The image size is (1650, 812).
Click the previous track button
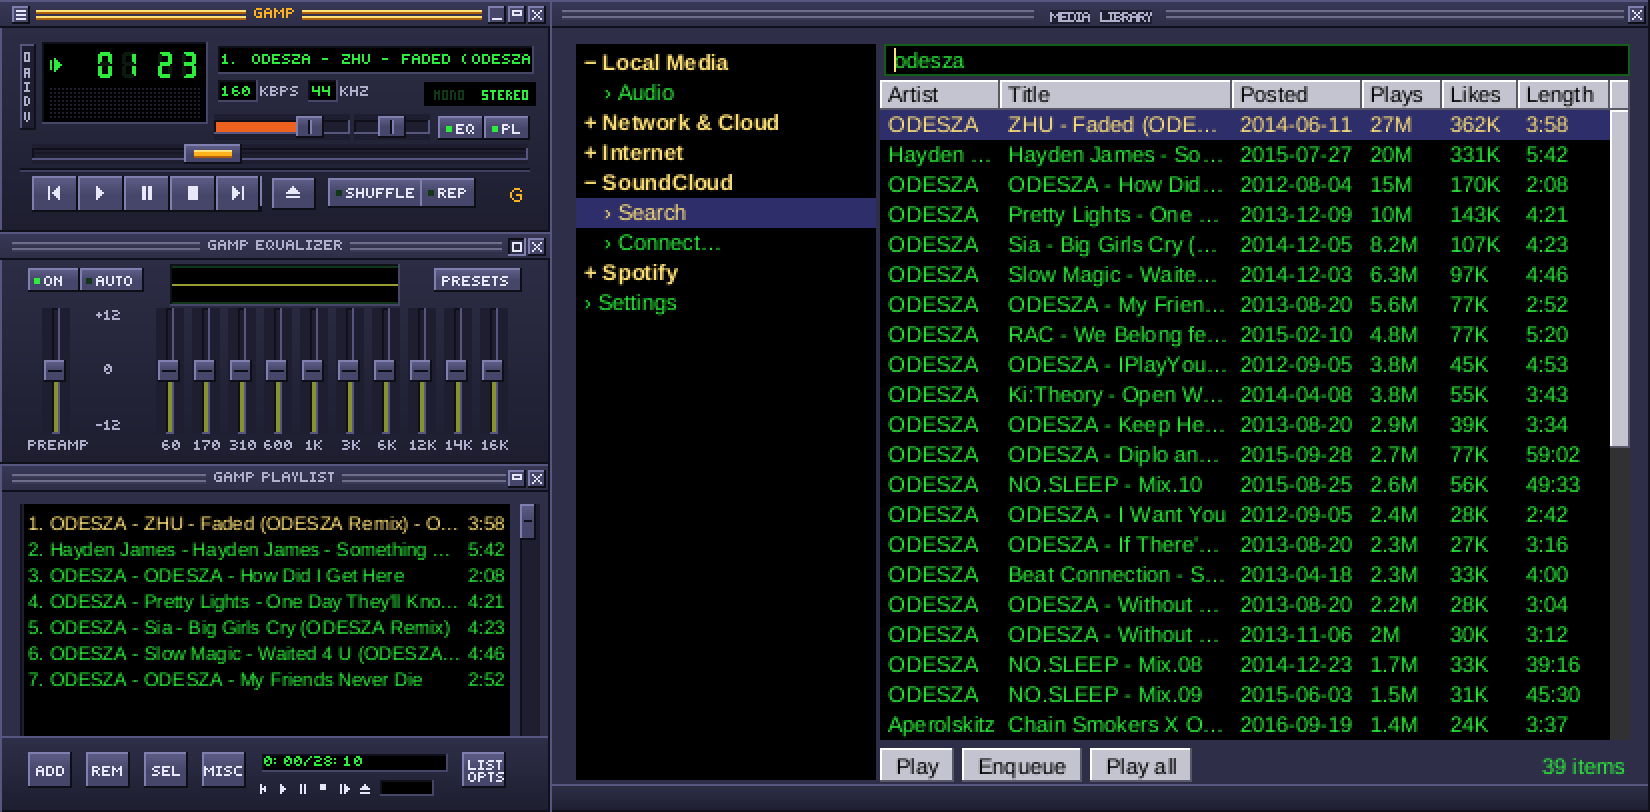54,193
